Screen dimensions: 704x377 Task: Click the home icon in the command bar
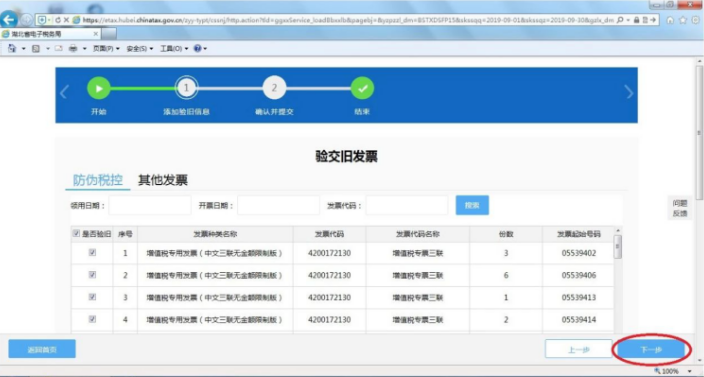point(12,48)
